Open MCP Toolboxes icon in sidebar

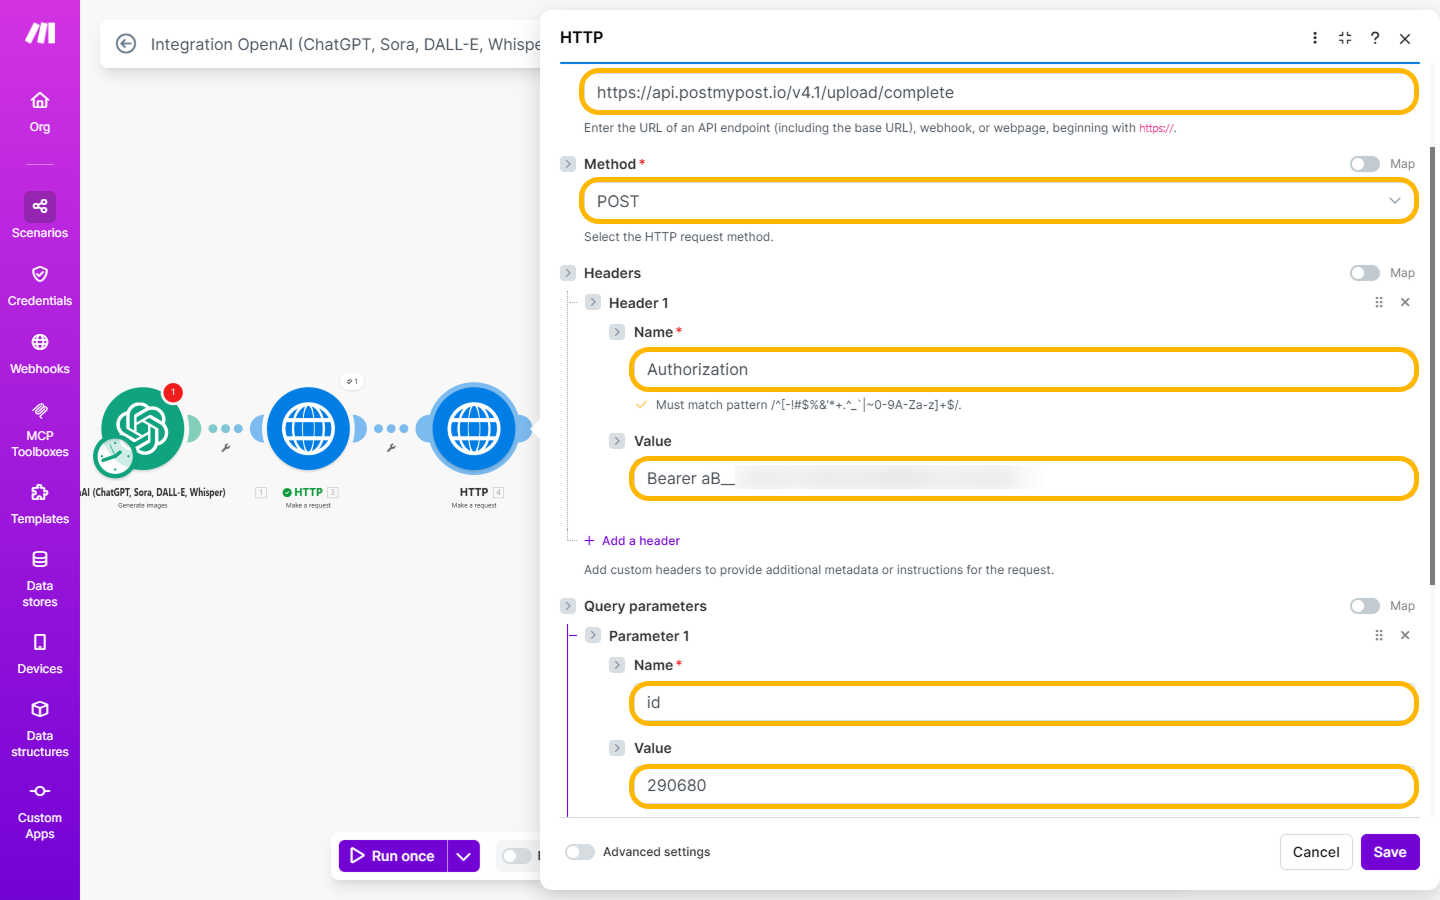(40, 411)
